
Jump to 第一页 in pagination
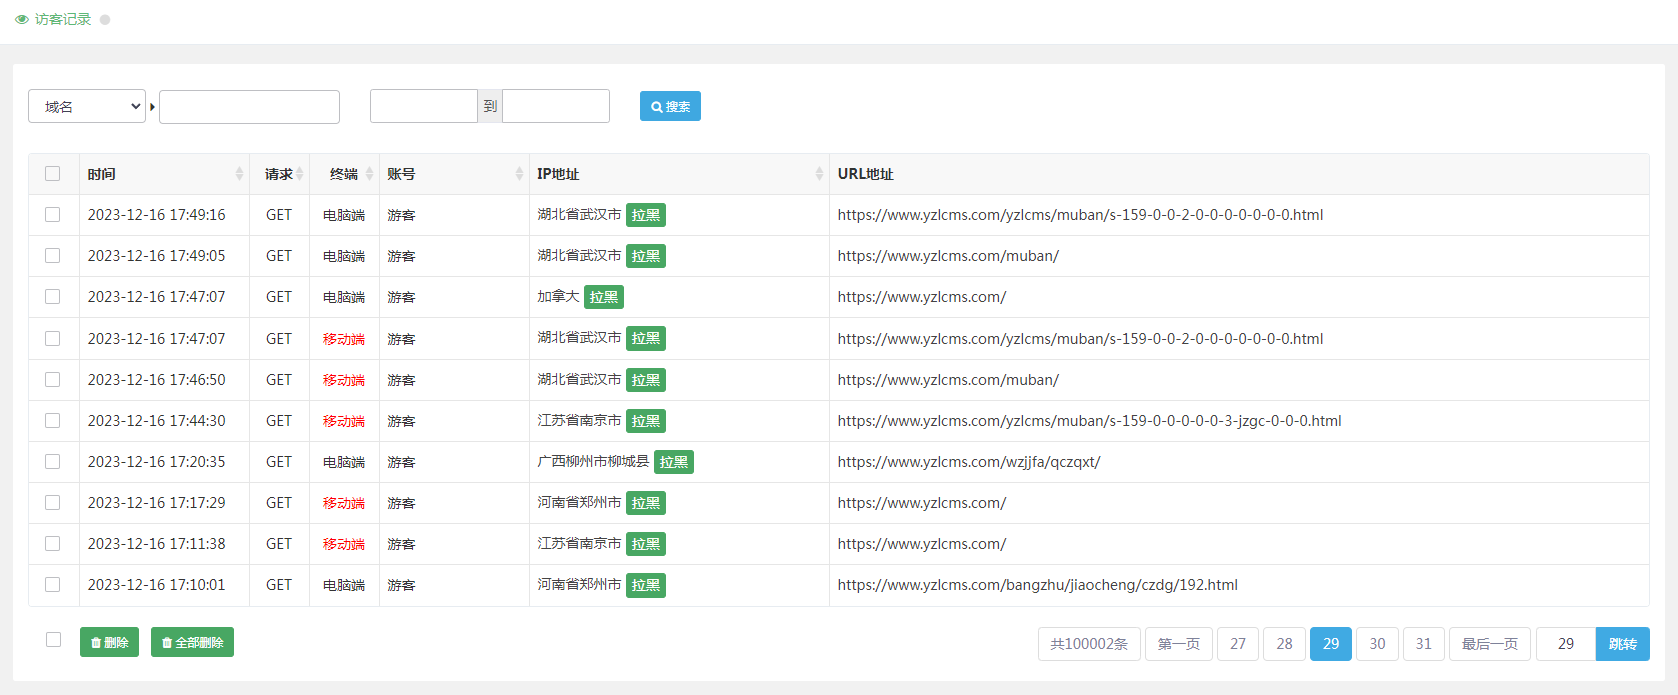pos(1178,644)
